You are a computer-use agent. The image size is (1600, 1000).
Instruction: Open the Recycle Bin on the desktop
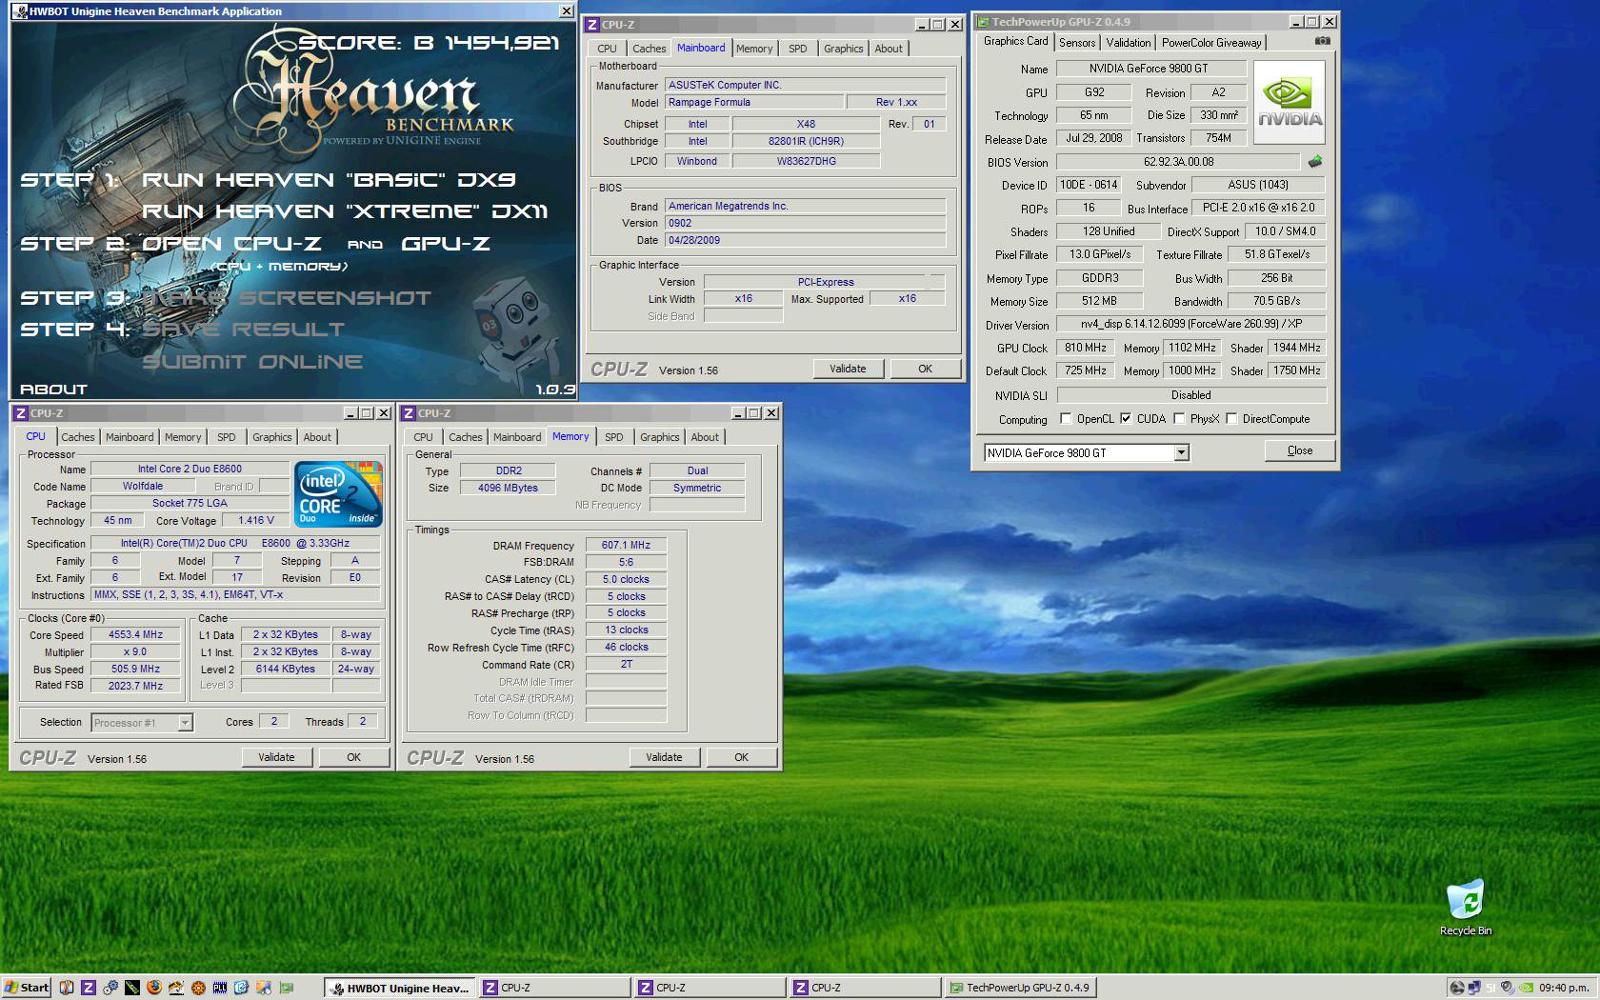pos(1465,906)
